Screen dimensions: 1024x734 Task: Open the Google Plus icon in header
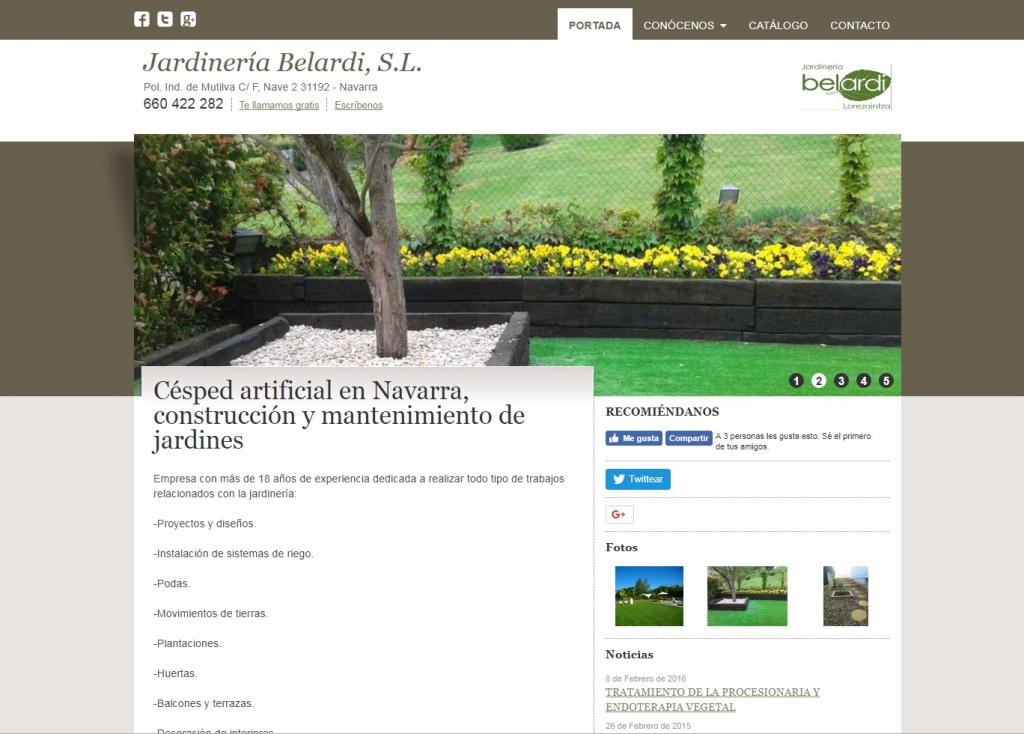coord(188,19)
